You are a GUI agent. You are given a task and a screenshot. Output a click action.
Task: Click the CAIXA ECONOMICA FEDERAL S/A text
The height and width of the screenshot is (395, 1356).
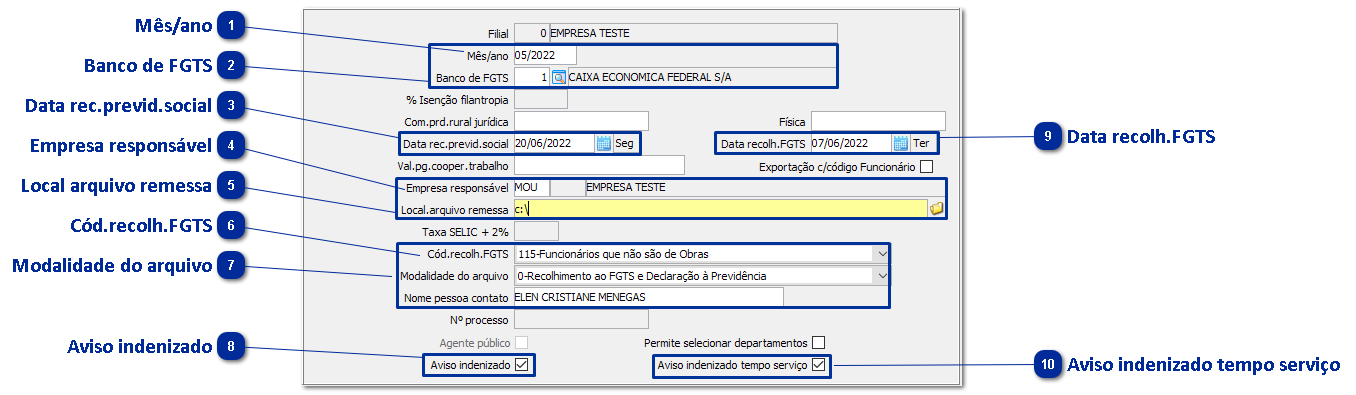pyautogui.click(x=650, y=77)
